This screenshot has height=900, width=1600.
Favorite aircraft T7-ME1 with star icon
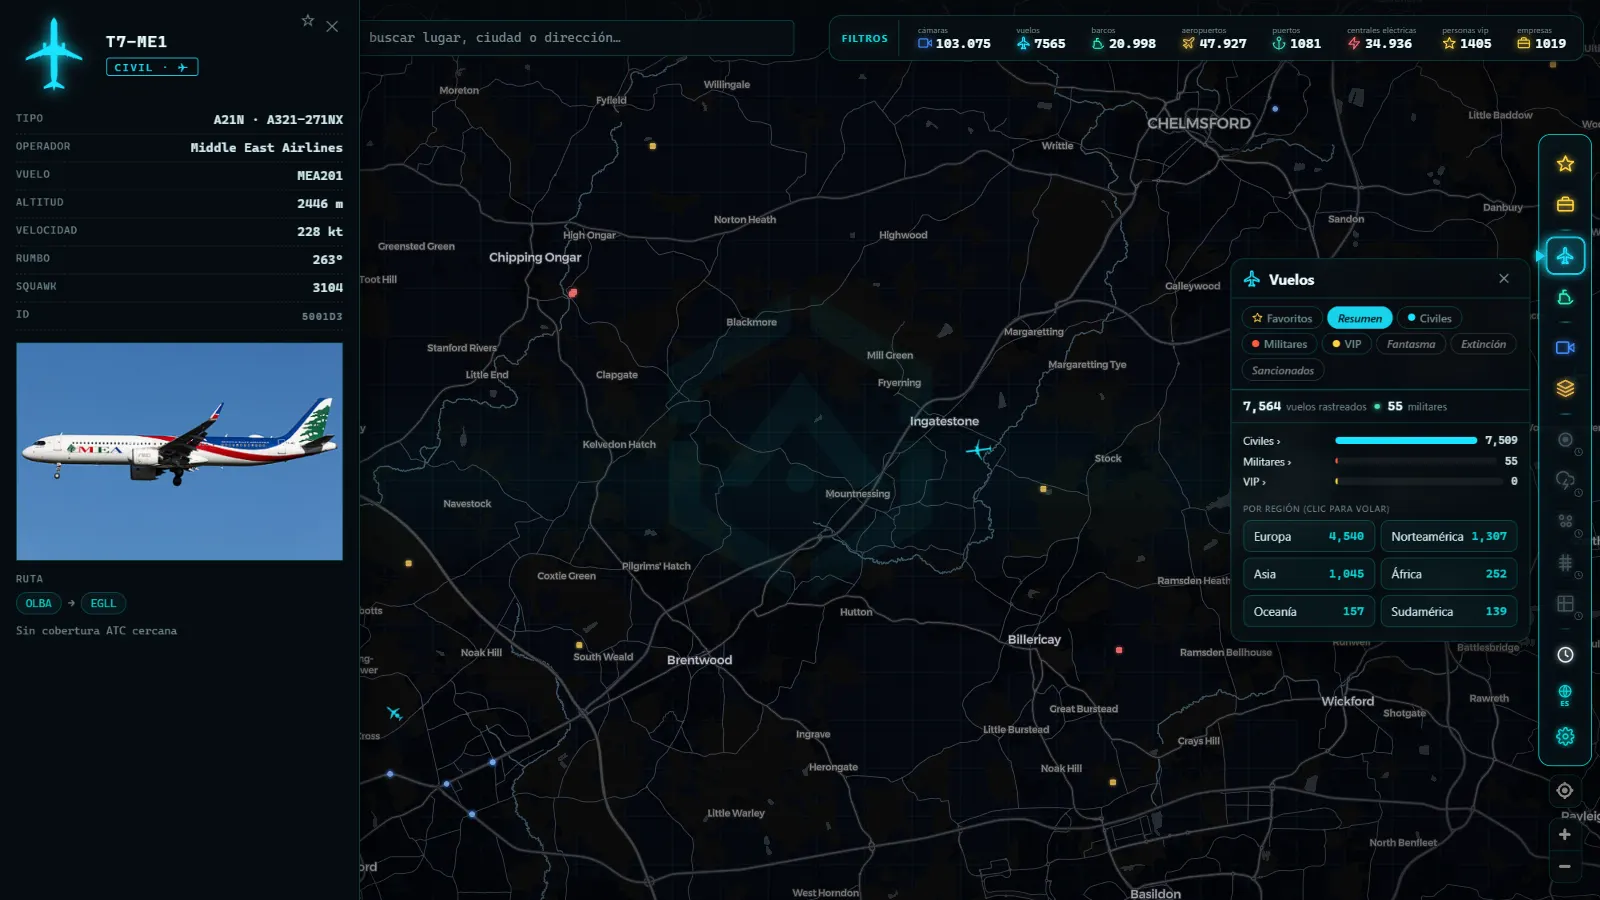(x=308, y=20)
